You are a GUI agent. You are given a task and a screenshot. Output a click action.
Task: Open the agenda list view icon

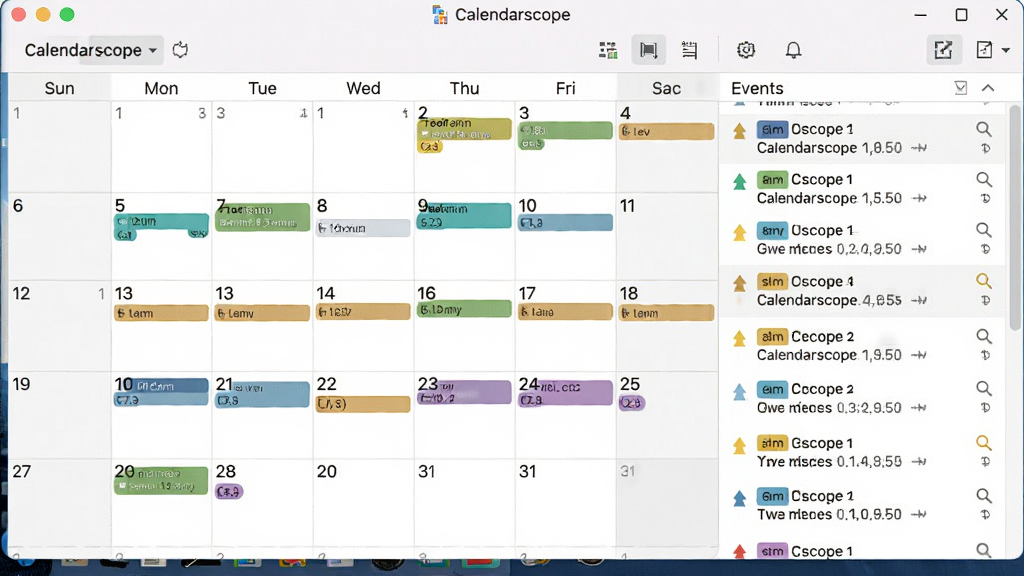pyautogui.click(x=689, y=50)
